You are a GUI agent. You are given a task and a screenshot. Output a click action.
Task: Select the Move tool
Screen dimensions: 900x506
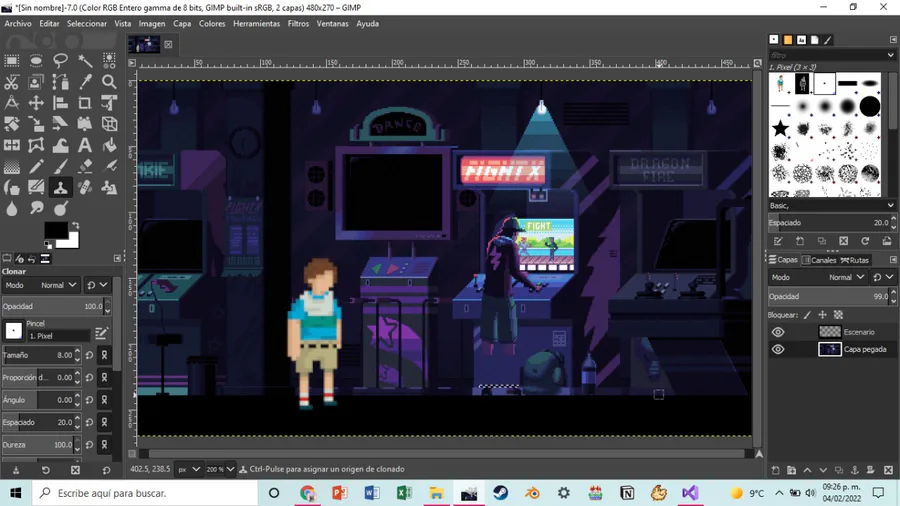click(36, 103)
